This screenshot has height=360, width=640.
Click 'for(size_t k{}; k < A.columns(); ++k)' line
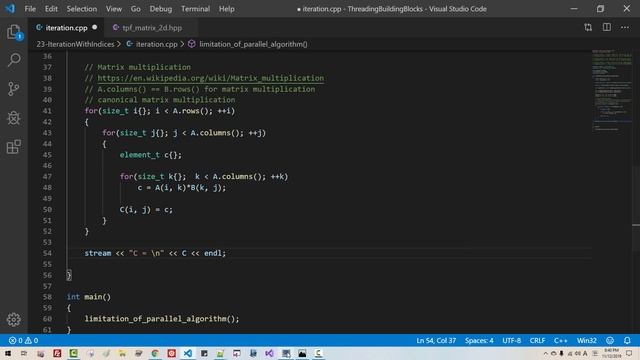[204, 176]
